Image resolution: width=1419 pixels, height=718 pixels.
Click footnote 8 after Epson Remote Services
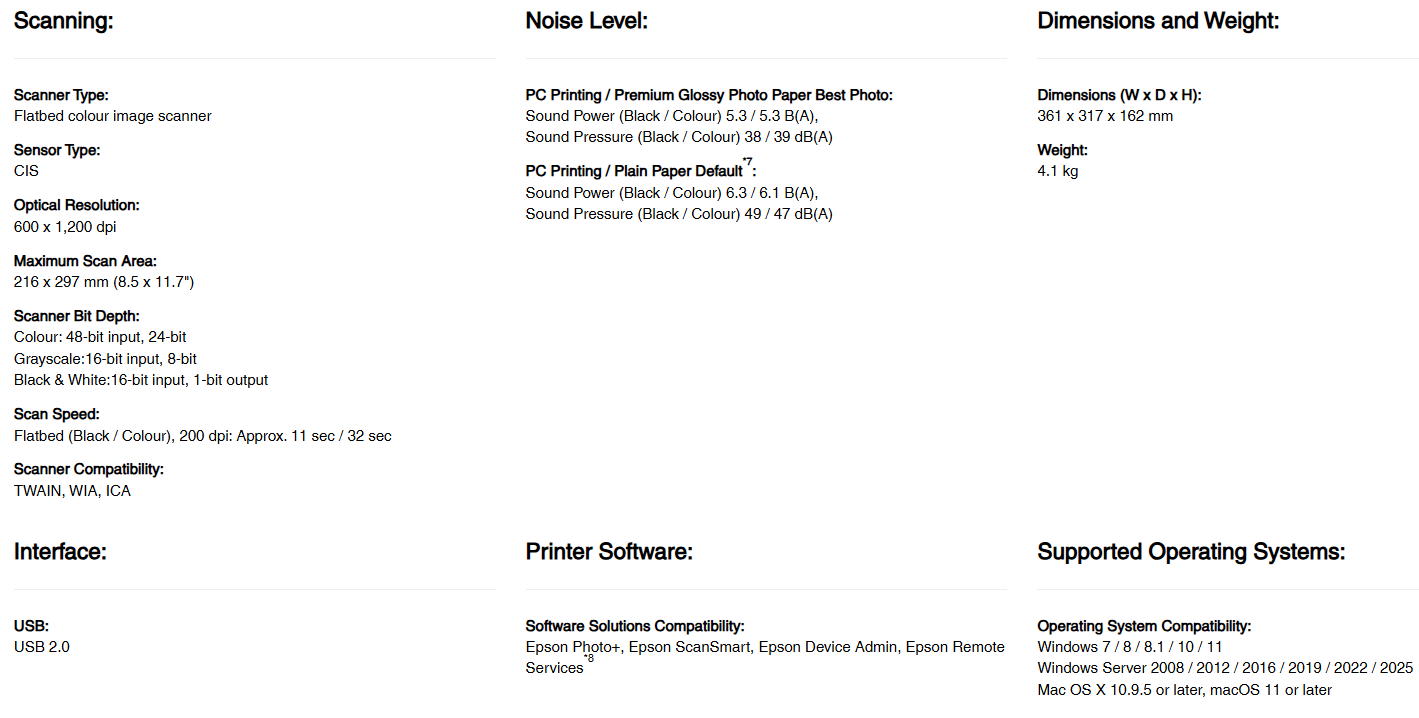point(589,658)
